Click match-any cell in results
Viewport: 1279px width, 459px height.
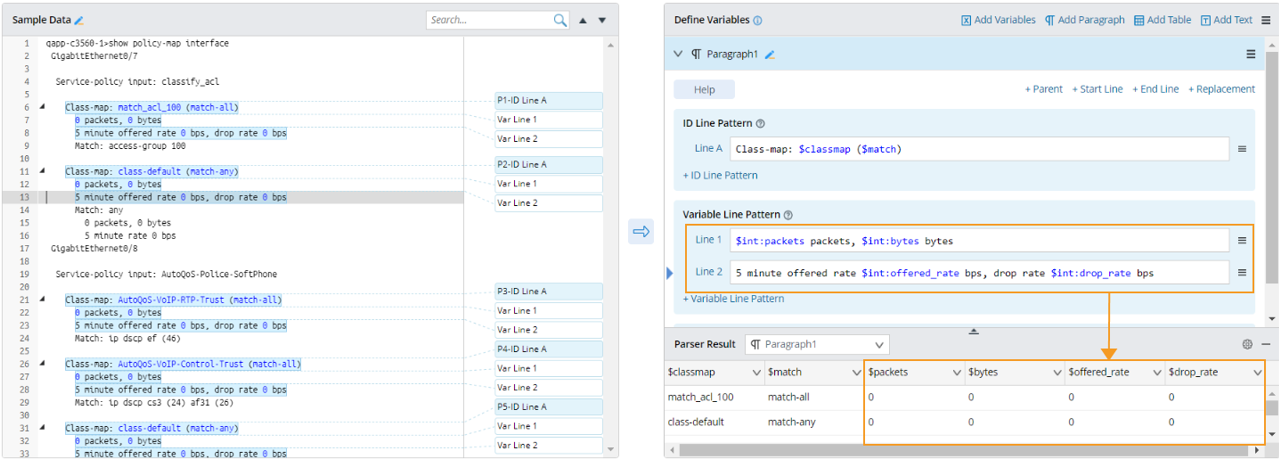pyautogui.click(x=792, y=422)
